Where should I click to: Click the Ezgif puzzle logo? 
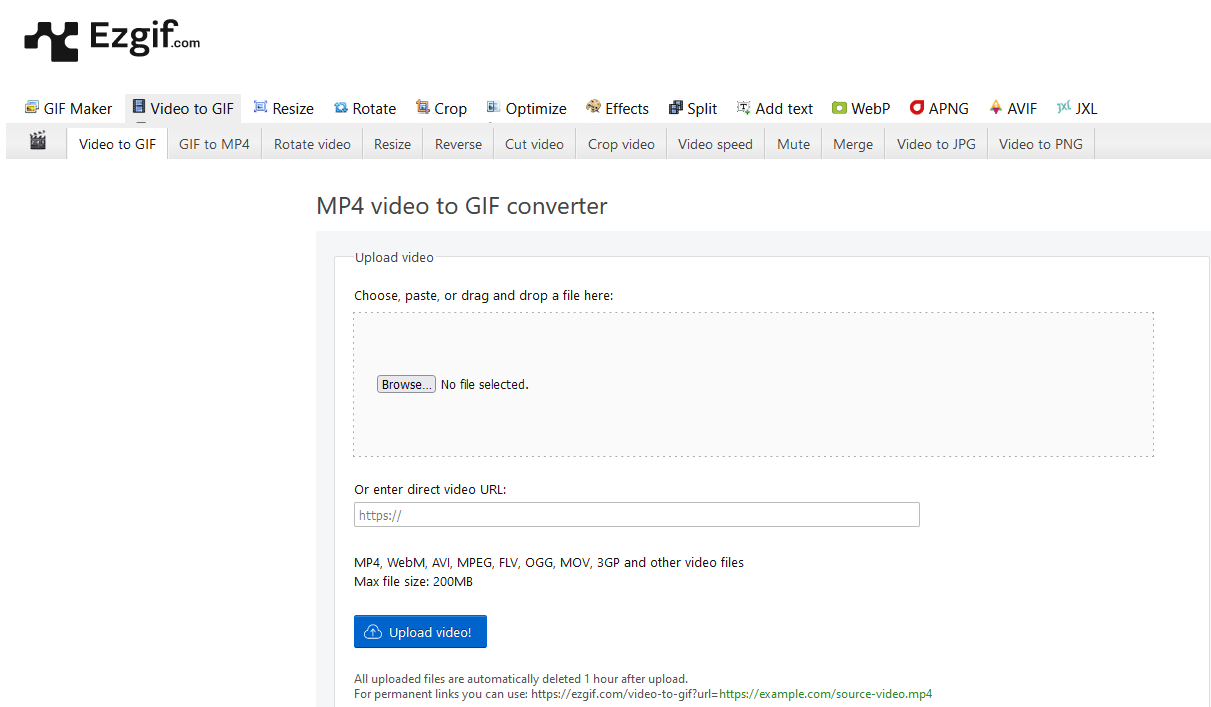tap(50, 40)
